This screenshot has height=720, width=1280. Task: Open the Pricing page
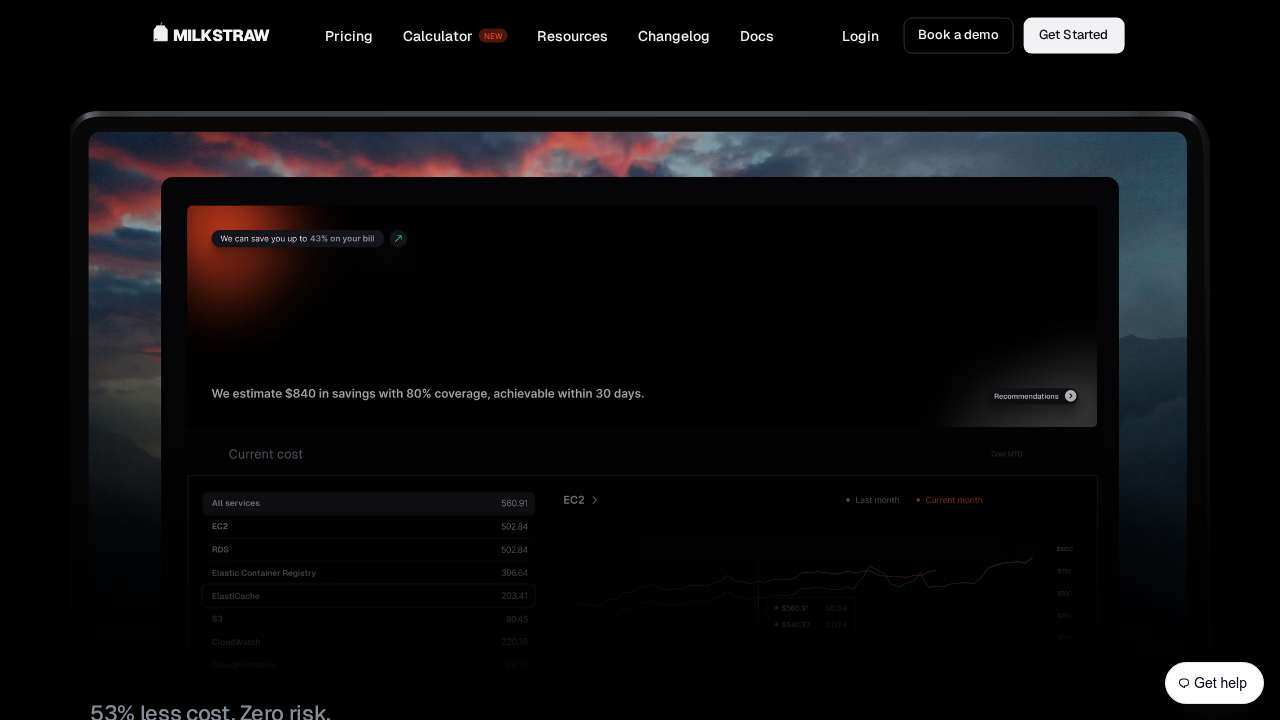pos(348,36)
